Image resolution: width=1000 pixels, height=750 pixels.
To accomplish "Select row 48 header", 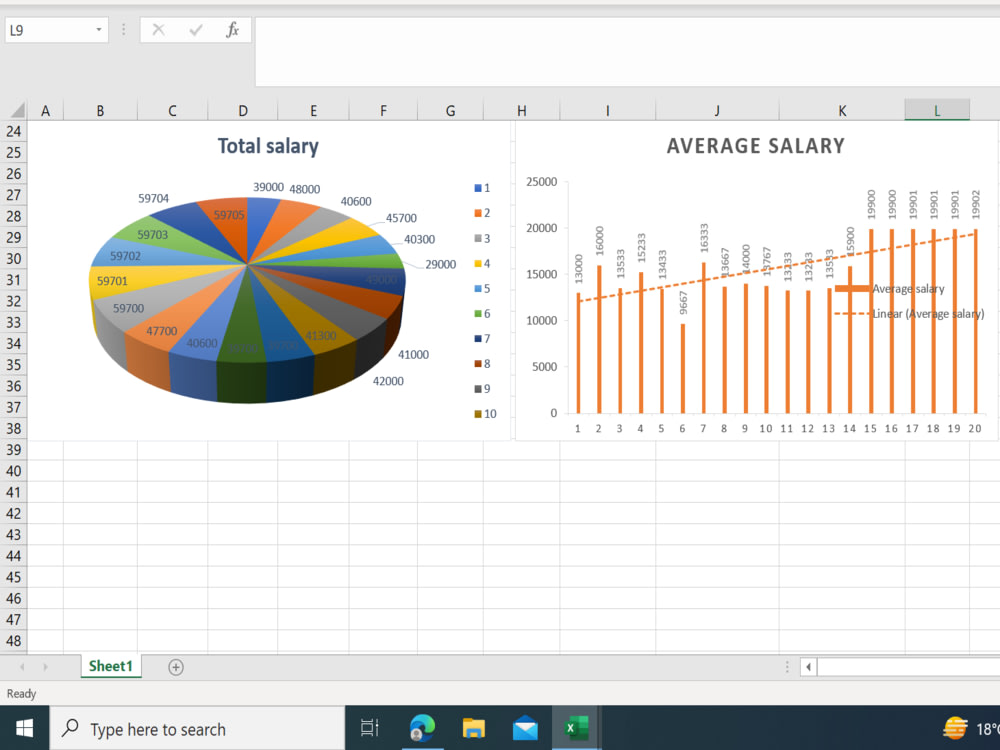I will 13,640.
